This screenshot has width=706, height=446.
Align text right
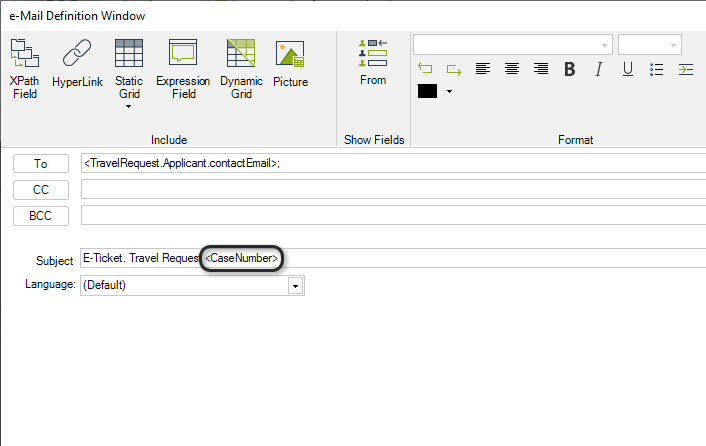click(541, 69)
